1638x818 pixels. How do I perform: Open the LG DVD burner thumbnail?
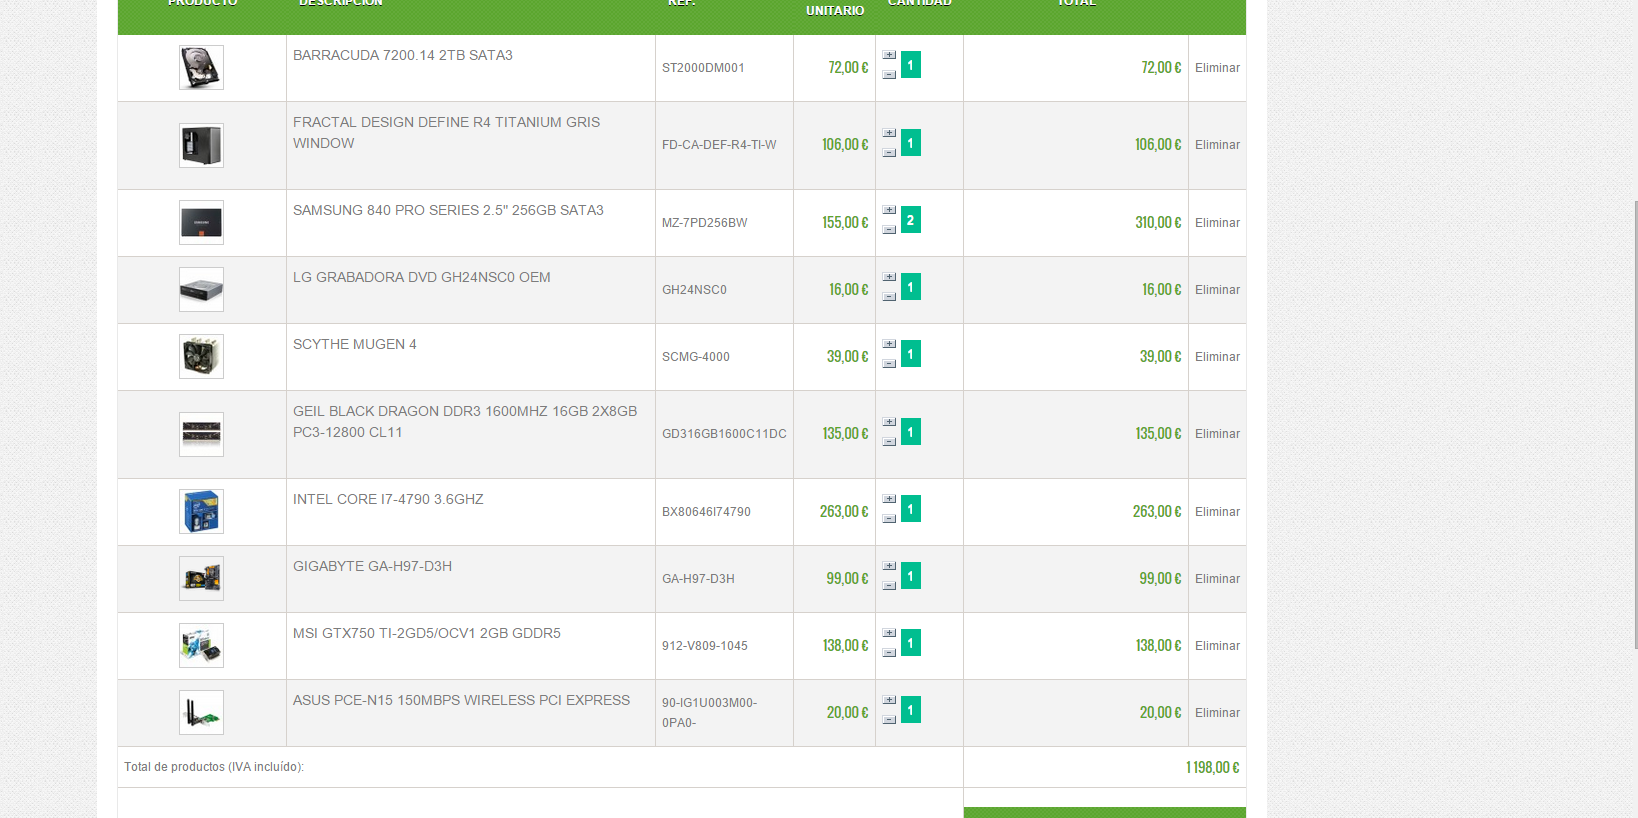(x=201, y=290)
